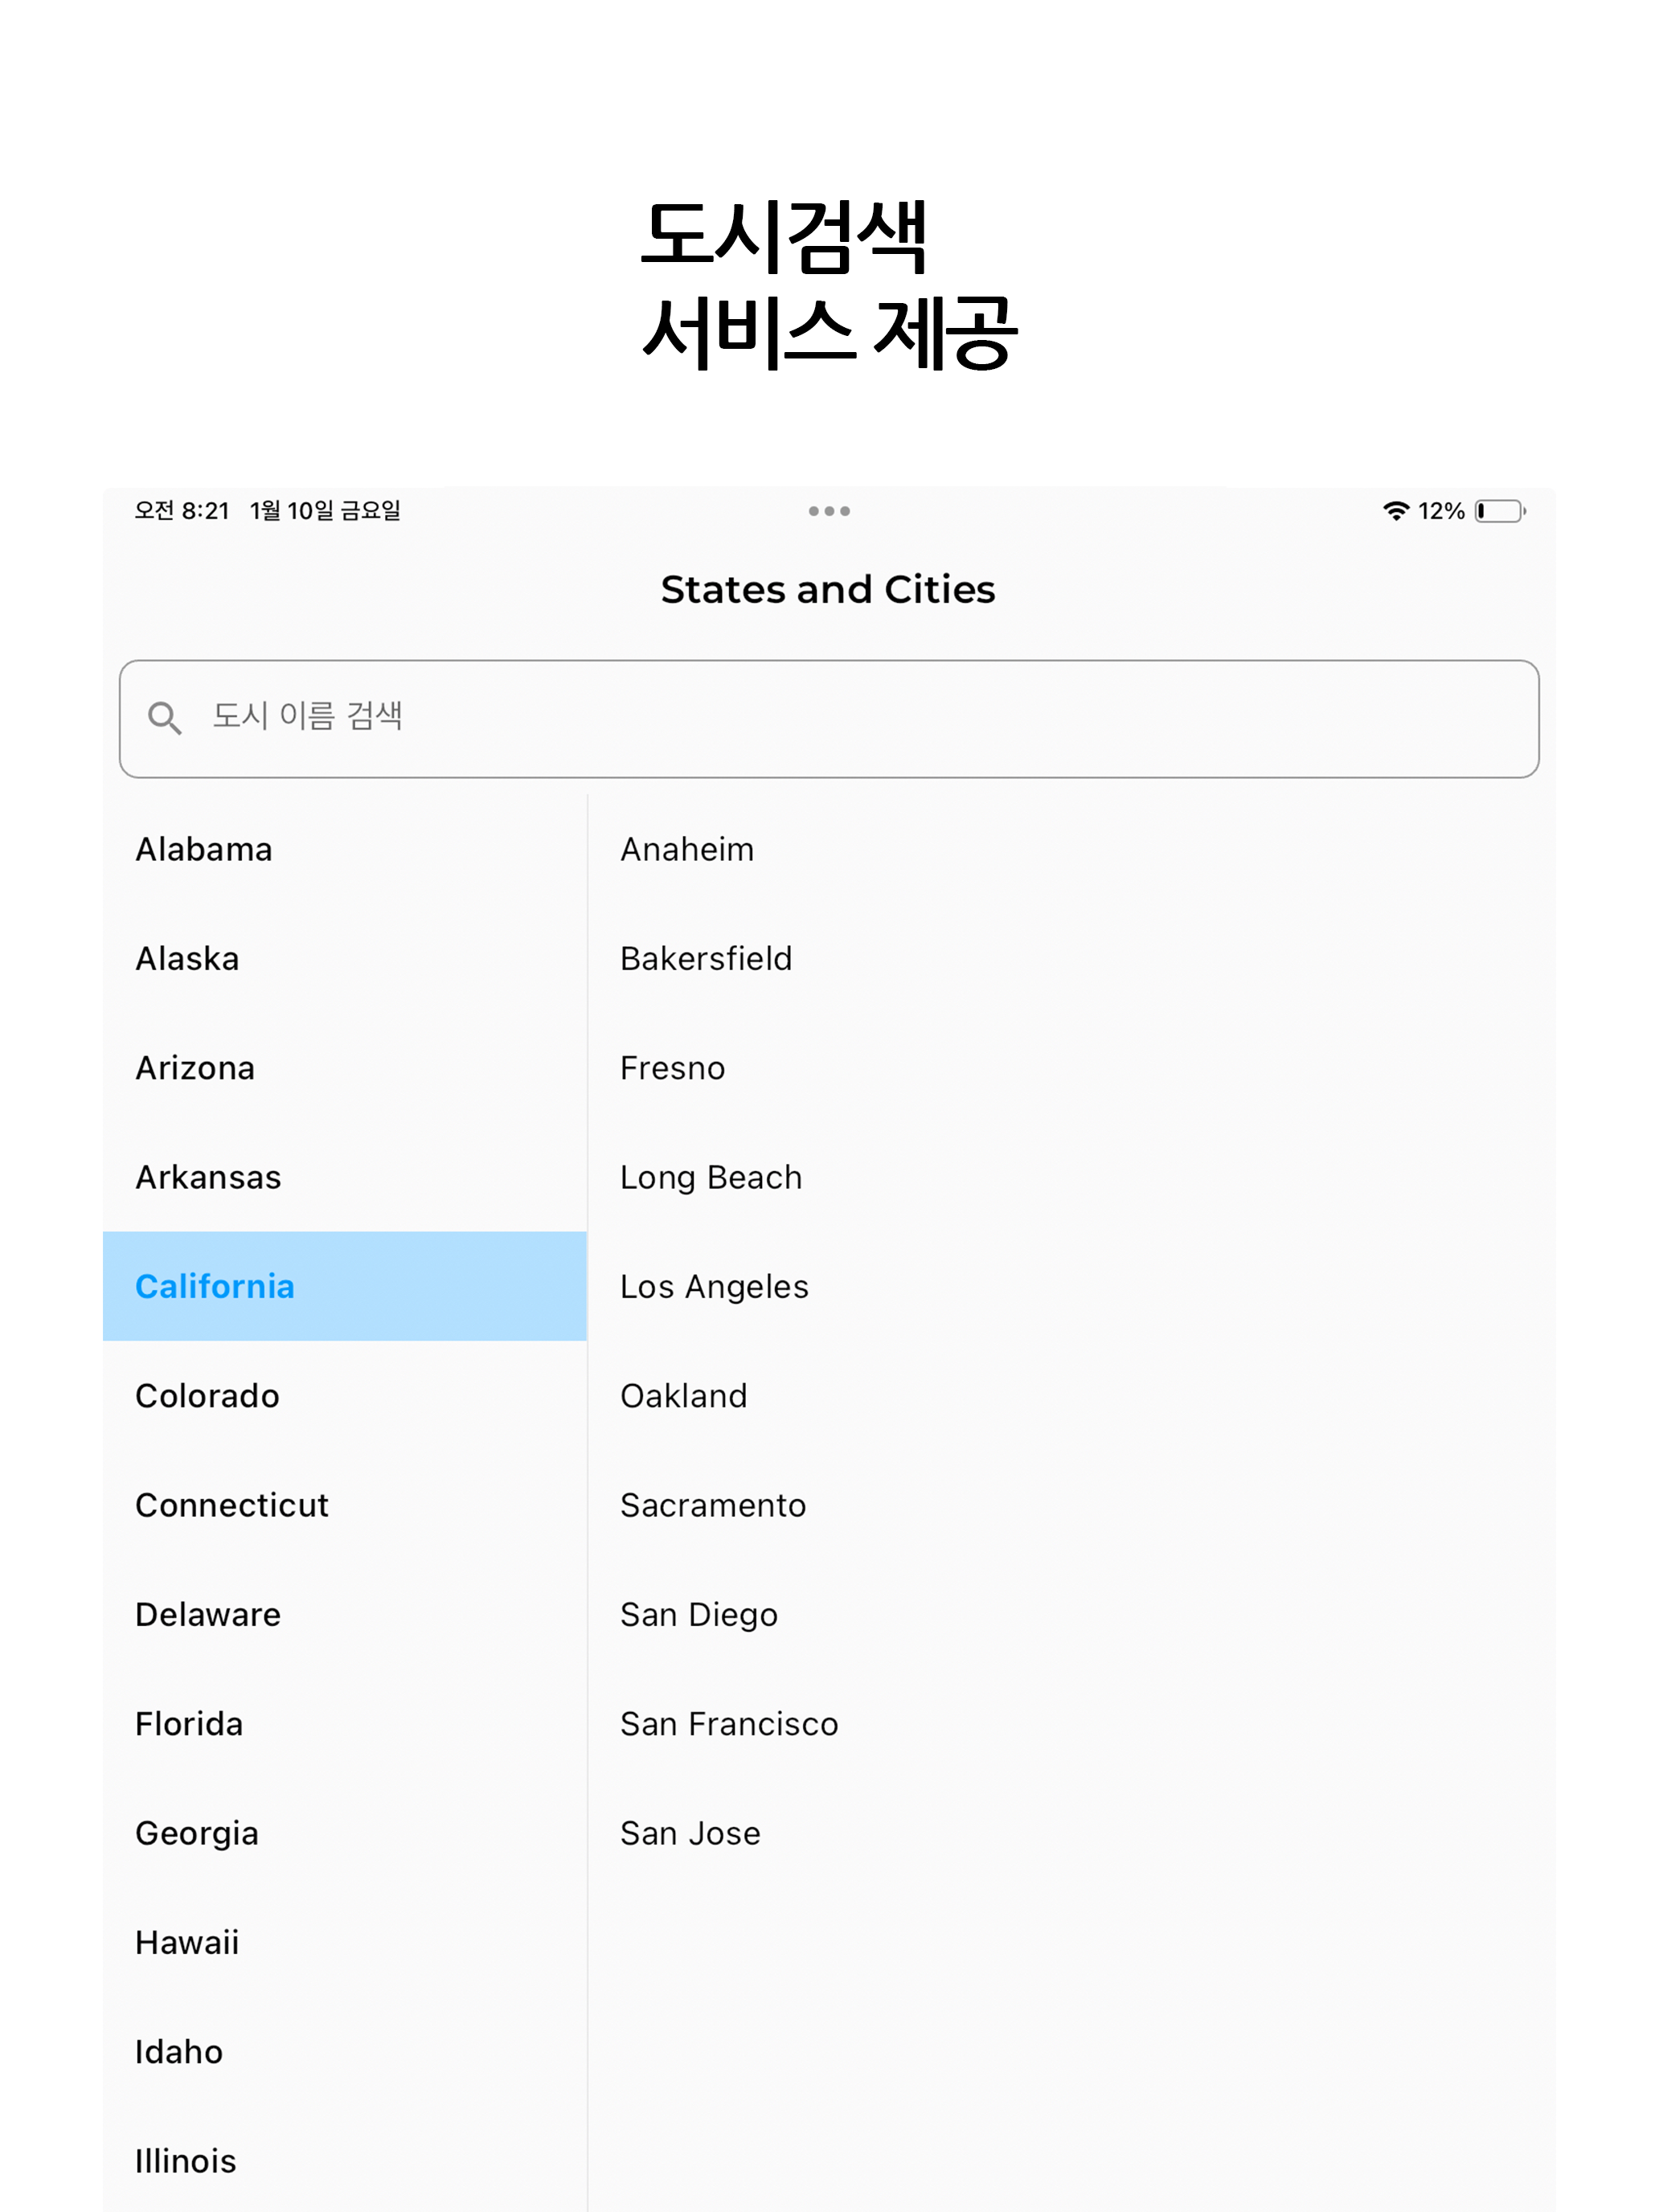Open the Sacramento city entry

tap(1072, 1505)
